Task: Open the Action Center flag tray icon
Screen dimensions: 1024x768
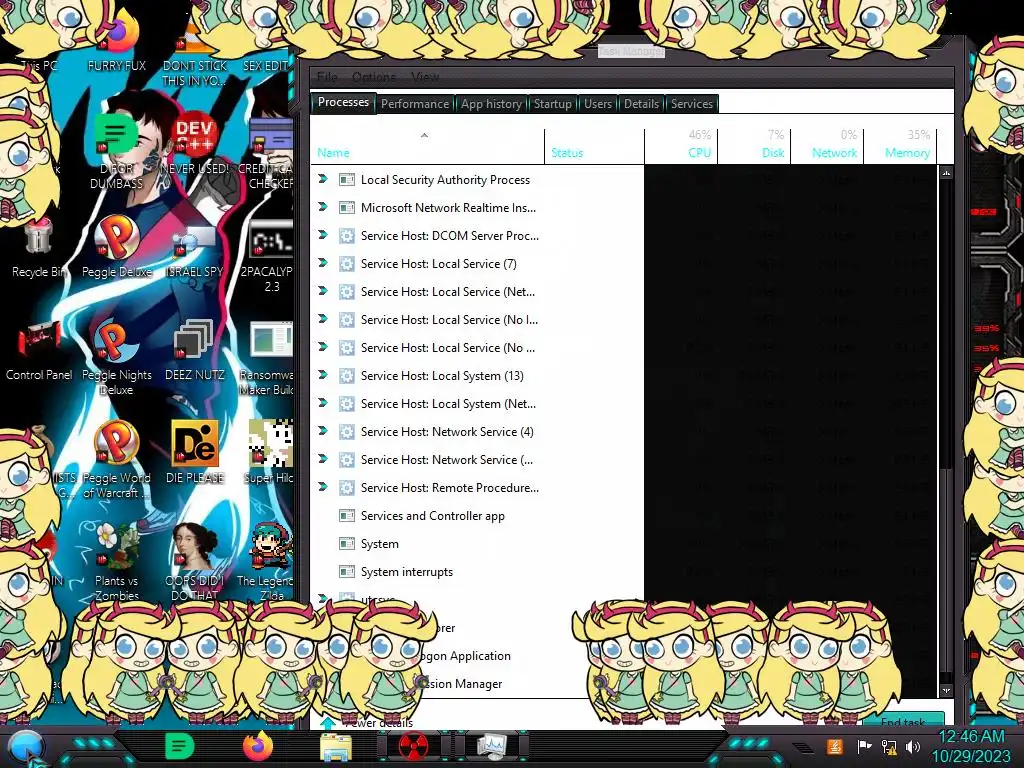Action: coord(863,746)
